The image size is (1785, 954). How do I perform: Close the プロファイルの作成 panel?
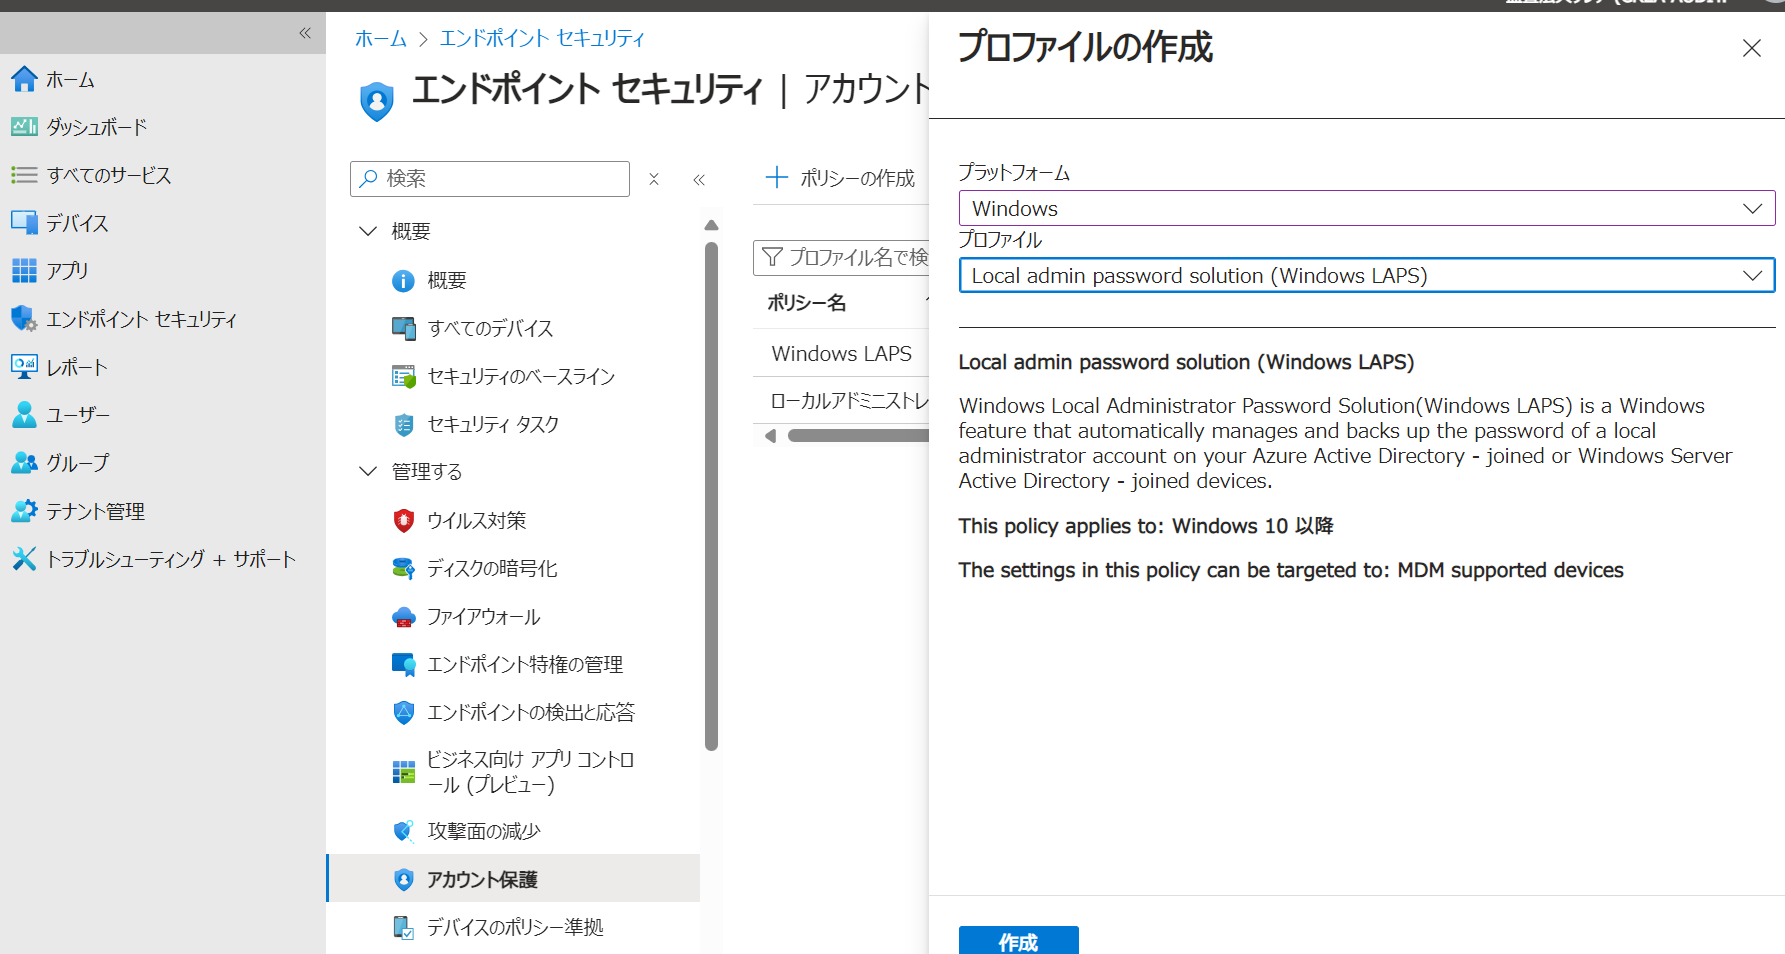point(1751,48)
